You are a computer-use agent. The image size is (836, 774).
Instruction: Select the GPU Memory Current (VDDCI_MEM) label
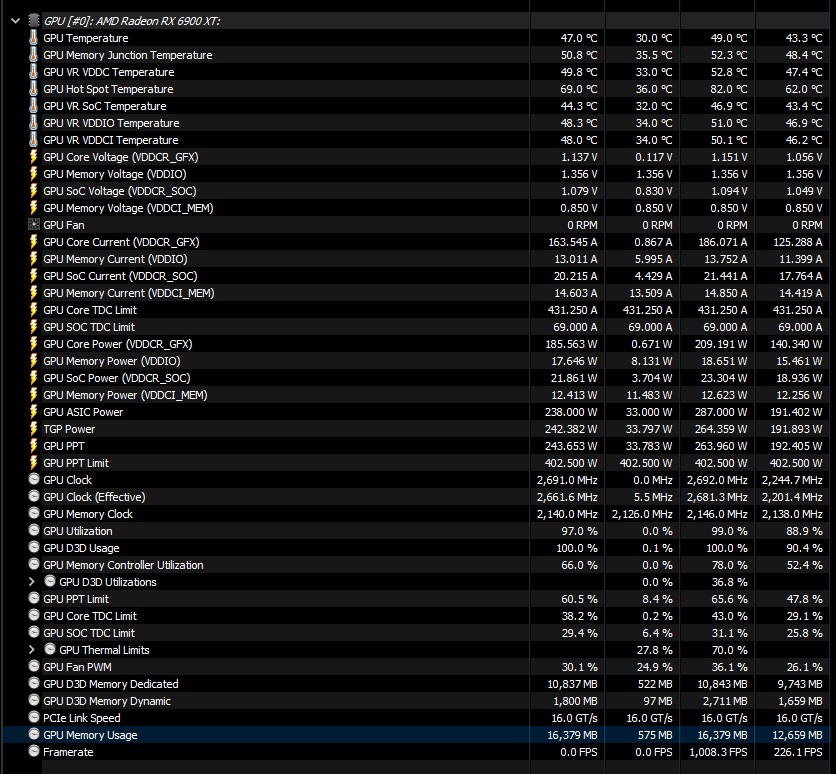[128, 293]
